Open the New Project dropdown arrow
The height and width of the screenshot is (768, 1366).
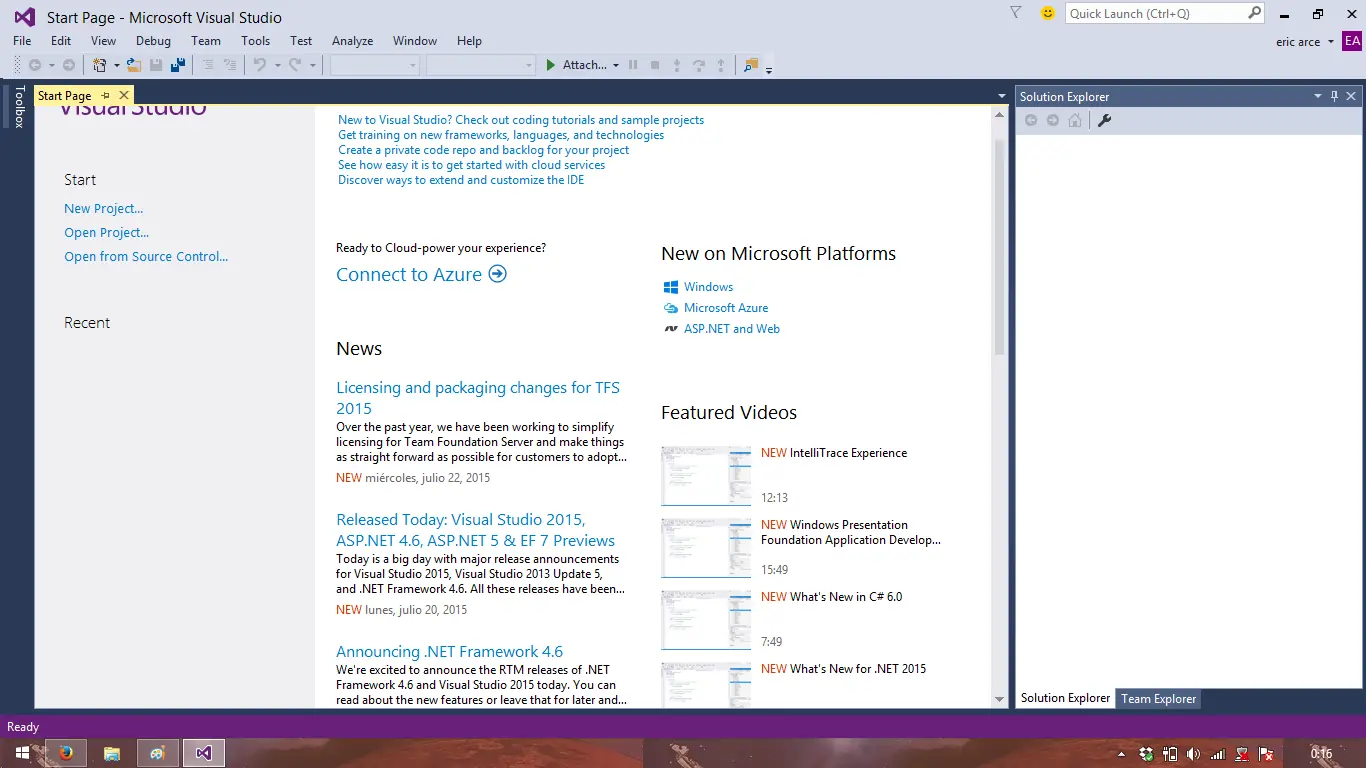tap(116, 65)
